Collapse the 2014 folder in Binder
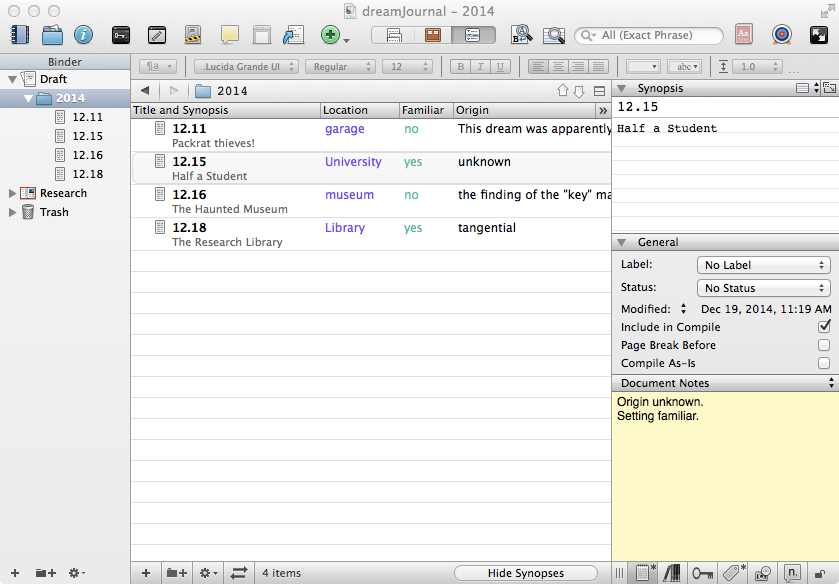Screen dimensions: 839x584 coord(28,98)
